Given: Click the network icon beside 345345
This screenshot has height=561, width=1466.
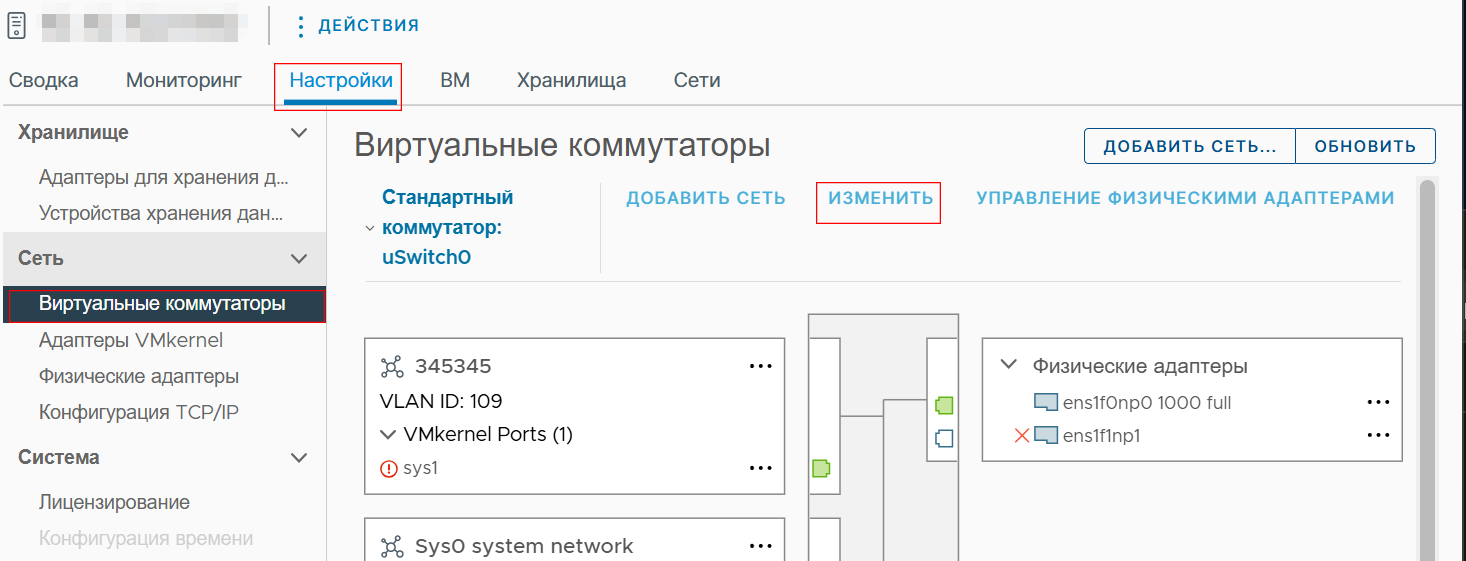Looking at the screenshot, I should 391,367.
